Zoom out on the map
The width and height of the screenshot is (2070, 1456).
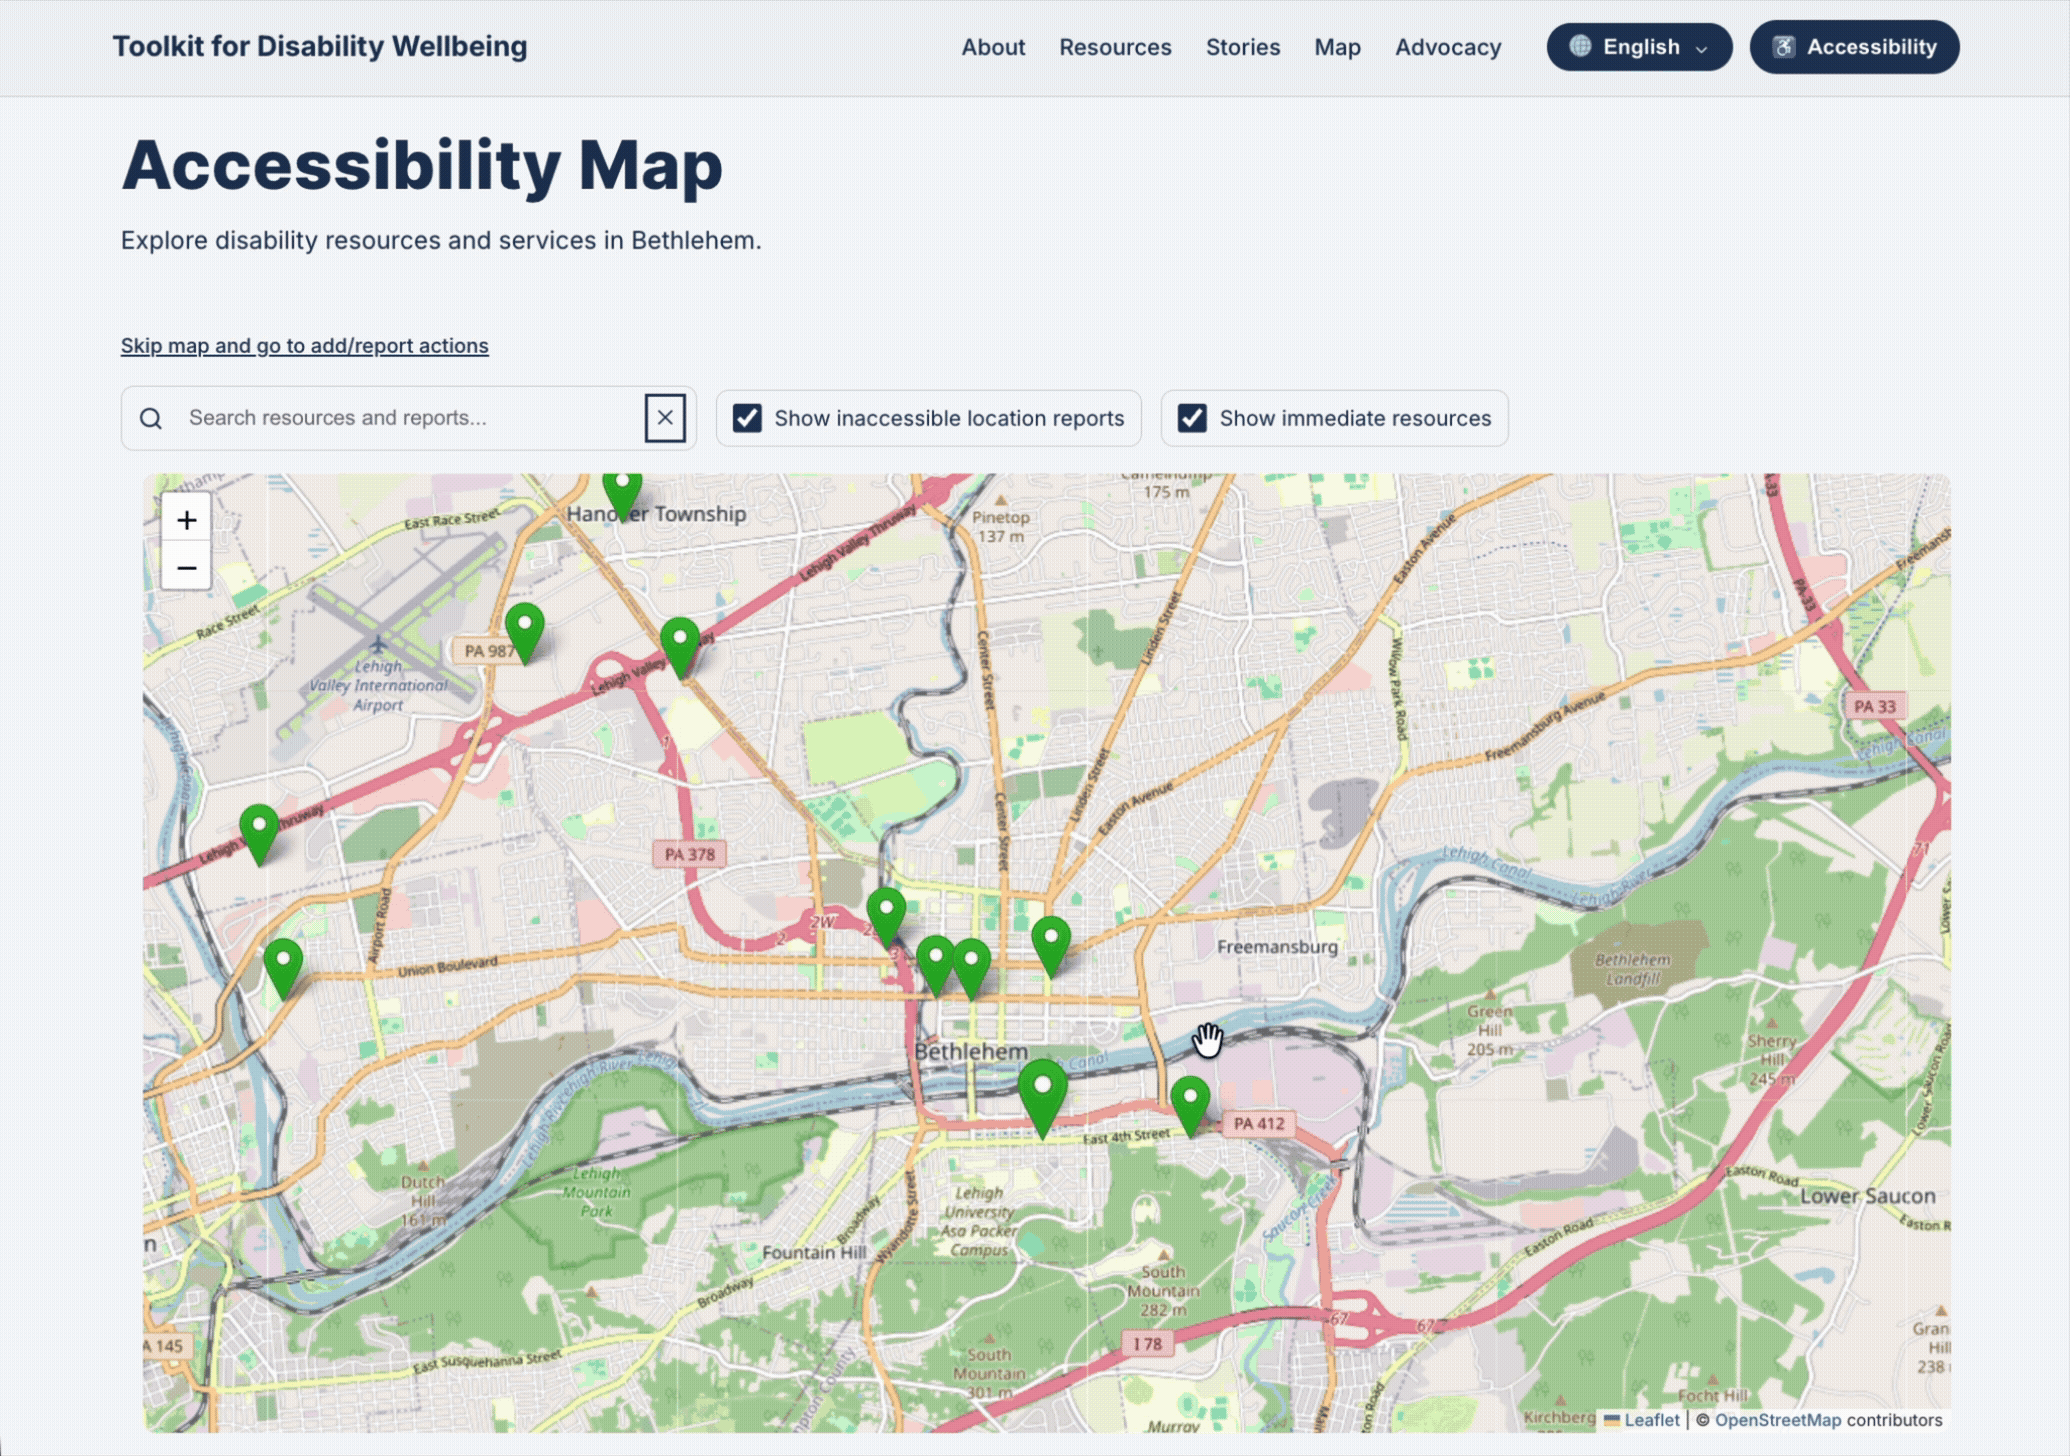coord(186,567)
